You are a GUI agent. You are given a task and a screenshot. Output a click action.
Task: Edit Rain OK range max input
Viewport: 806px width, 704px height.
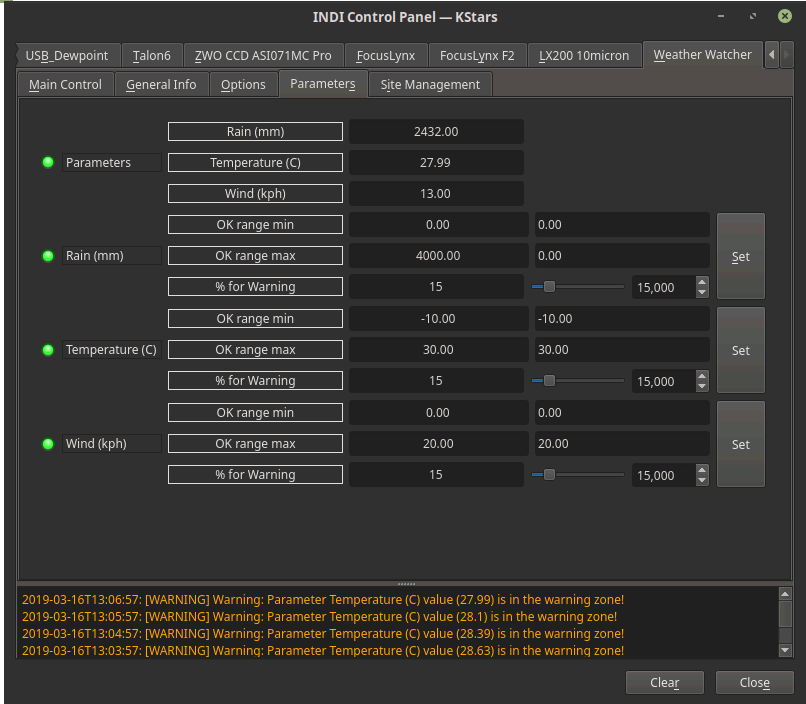tap(622, 255)
